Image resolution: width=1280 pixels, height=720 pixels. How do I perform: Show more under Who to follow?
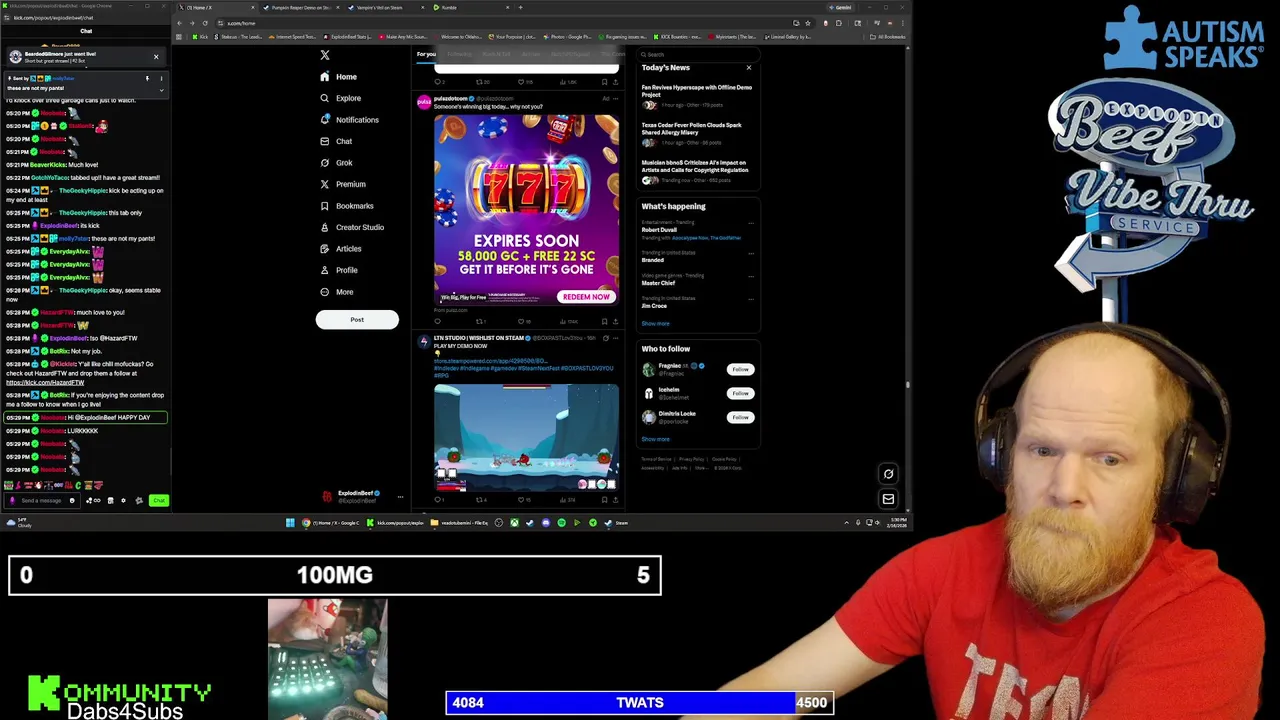655,439
